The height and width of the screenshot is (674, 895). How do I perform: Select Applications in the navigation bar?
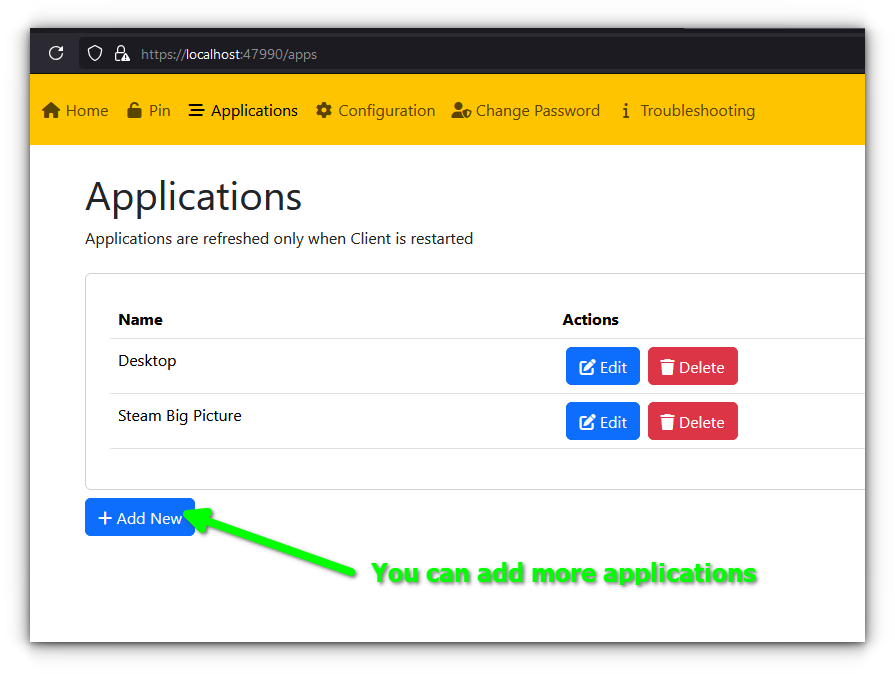pyautogui.click(x=243, y=111)
